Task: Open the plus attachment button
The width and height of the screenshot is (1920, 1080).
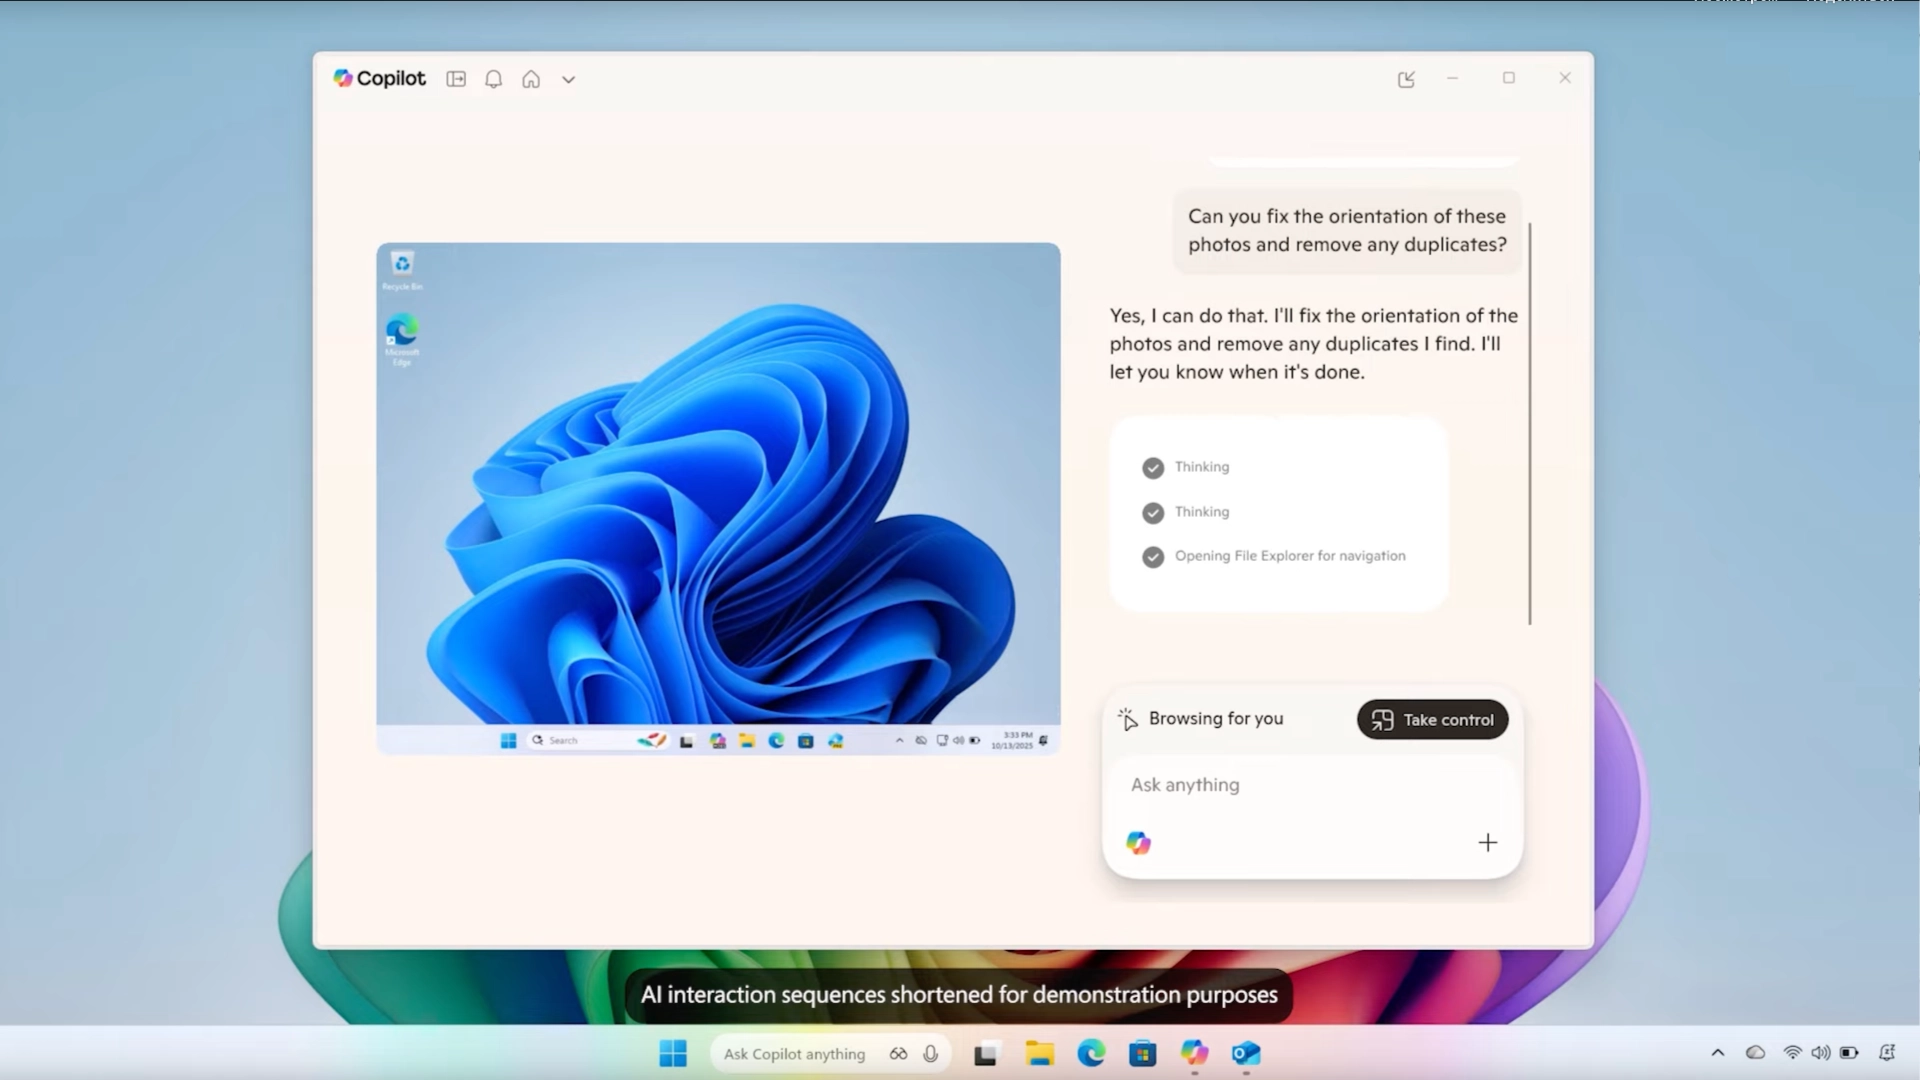Action: [x=1487, y=843]
